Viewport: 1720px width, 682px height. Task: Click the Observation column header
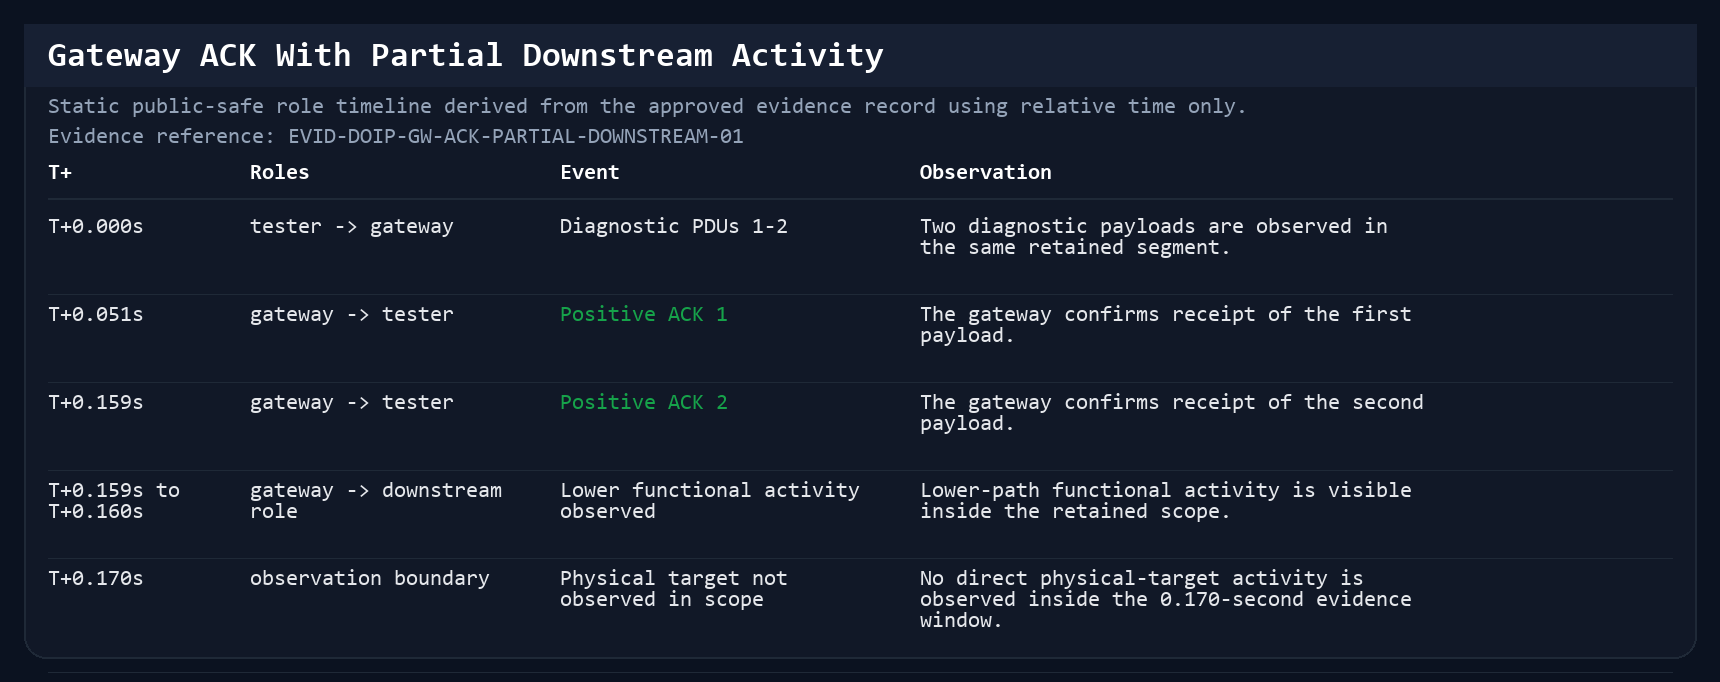pyautogui.click(x=986, y=172)
